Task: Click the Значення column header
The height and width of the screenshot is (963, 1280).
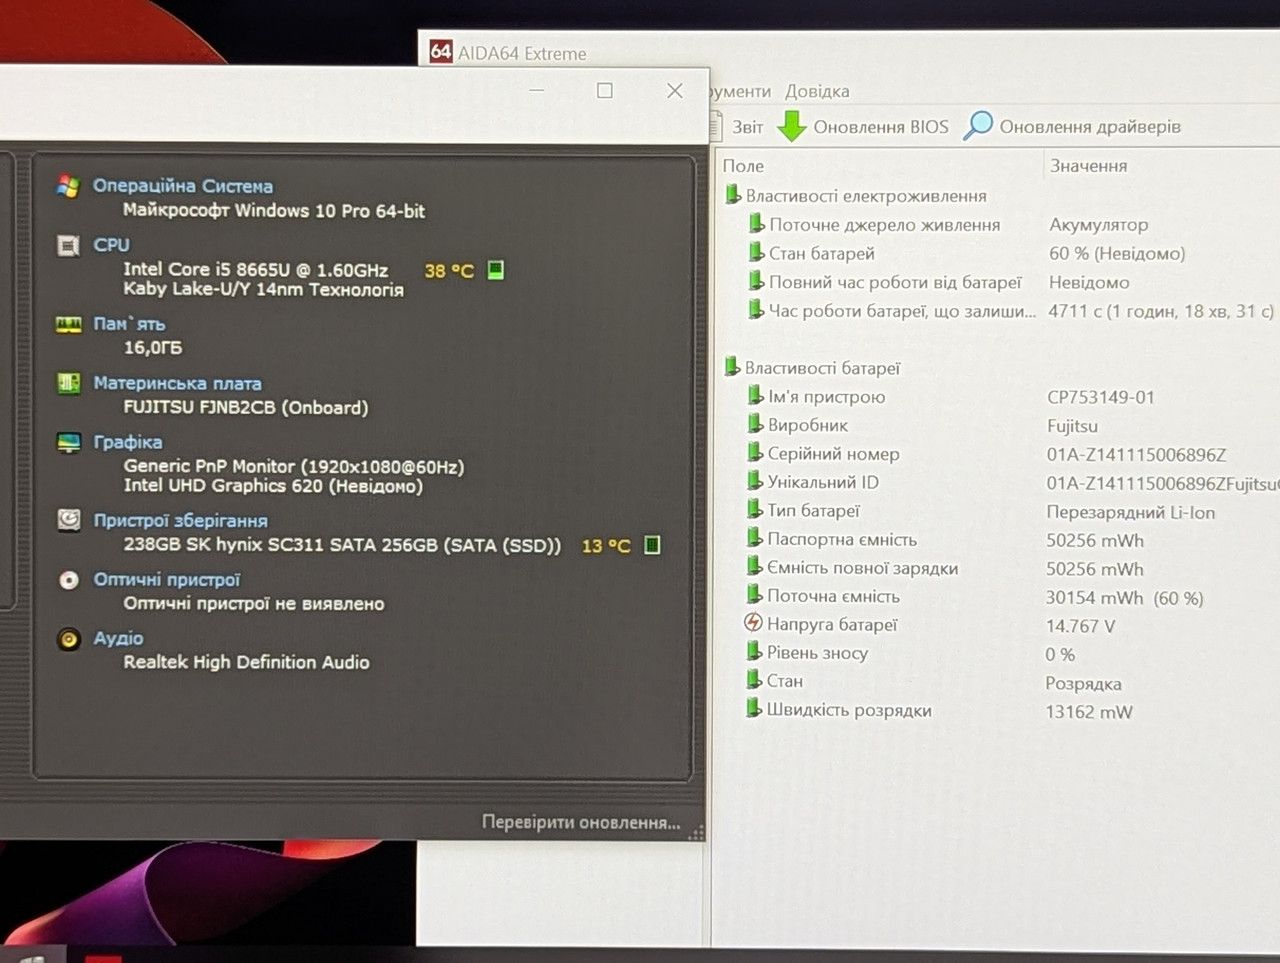Action: (1088, 166)
